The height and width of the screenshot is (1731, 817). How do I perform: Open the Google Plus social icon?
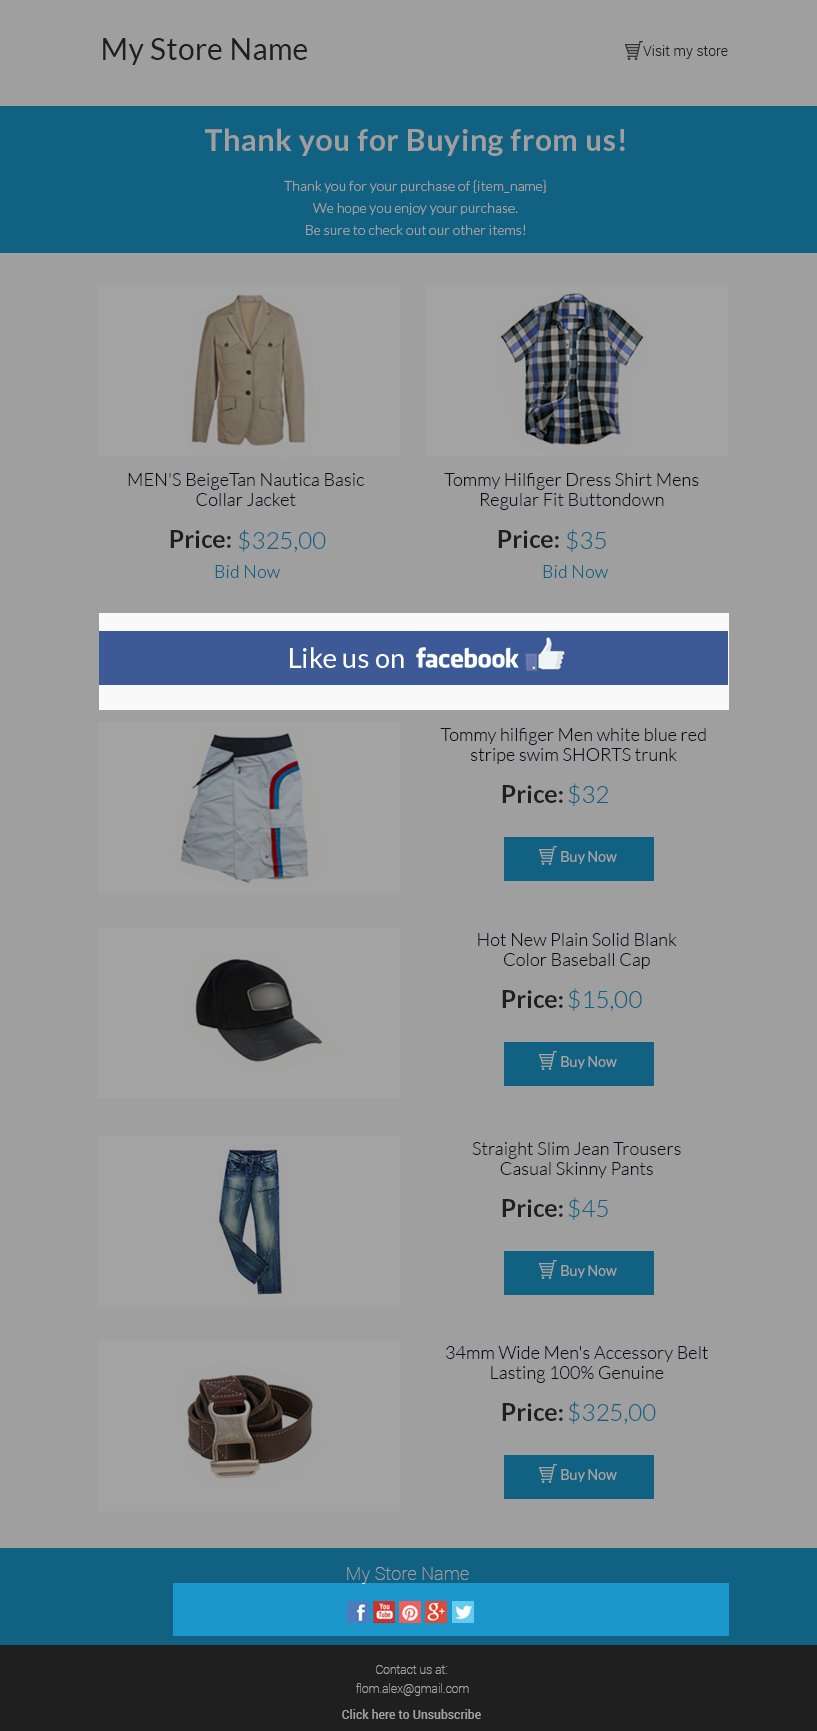437,1612
